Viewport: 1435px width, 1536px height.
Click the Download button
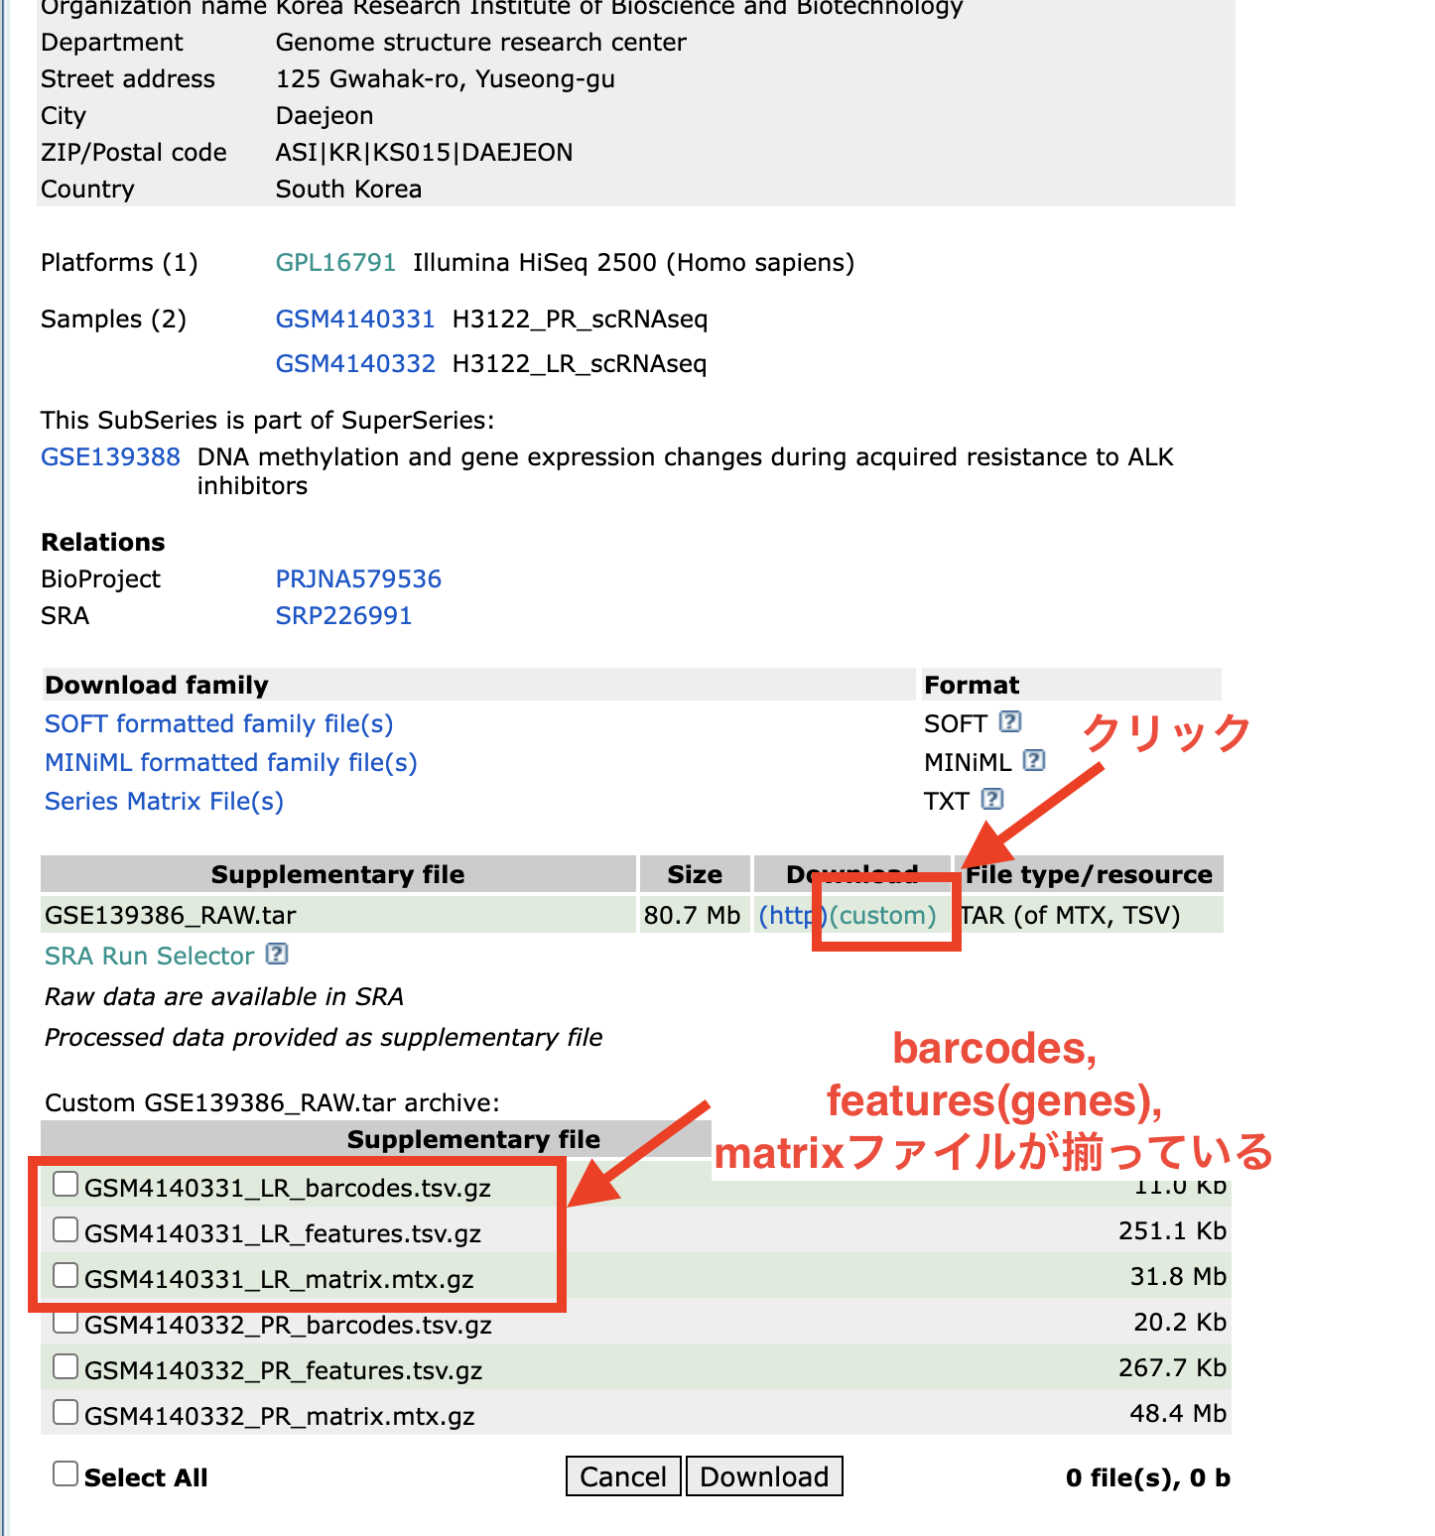[x=764, y=1477]
